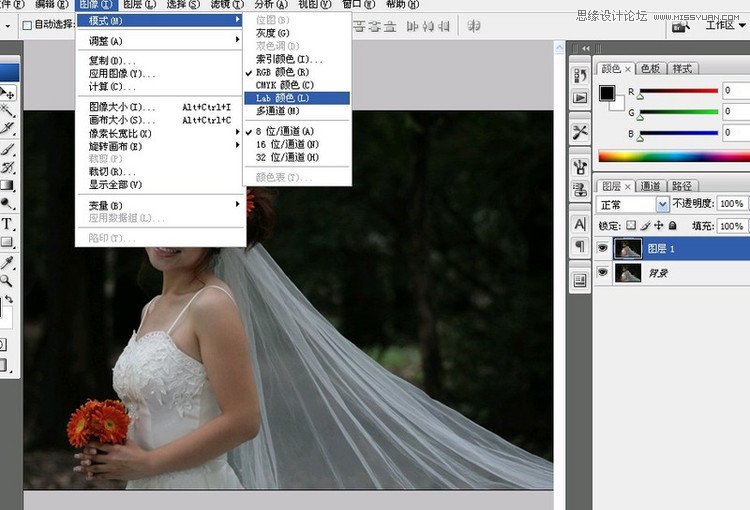Open the History panel icon

(580, 76)
